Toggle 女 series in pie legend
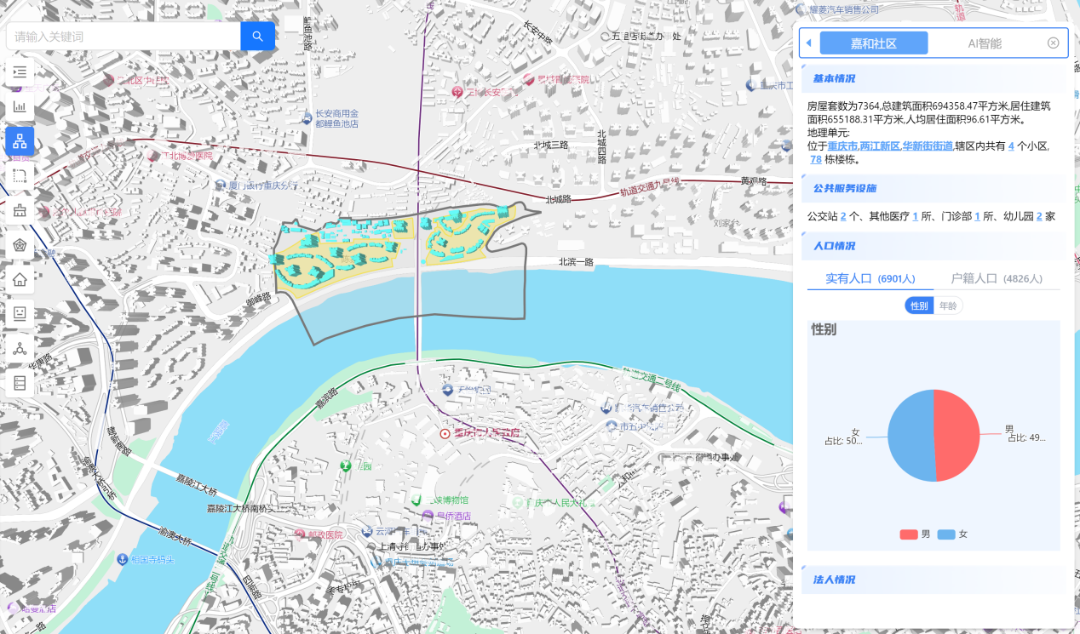 pos(953,534)
